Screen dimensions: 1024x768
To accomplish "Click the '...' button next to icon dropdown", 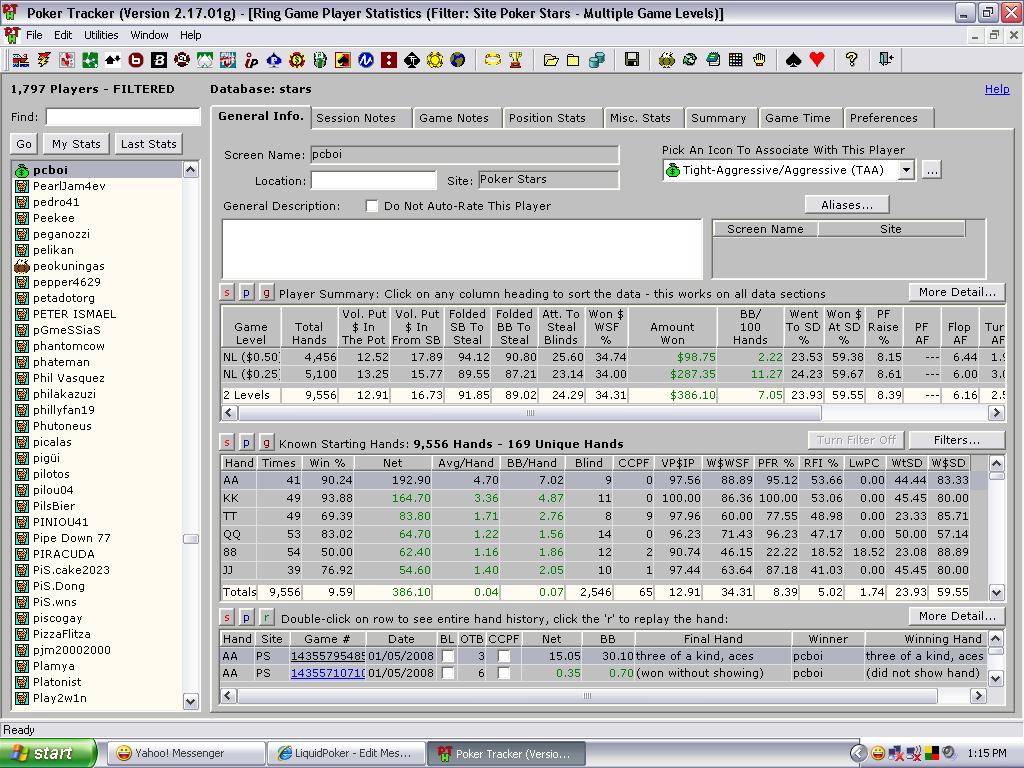I will point(932,170).
